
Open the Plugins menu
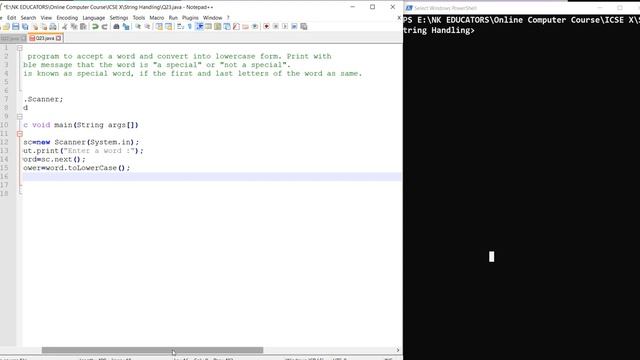tap(190, 18)
